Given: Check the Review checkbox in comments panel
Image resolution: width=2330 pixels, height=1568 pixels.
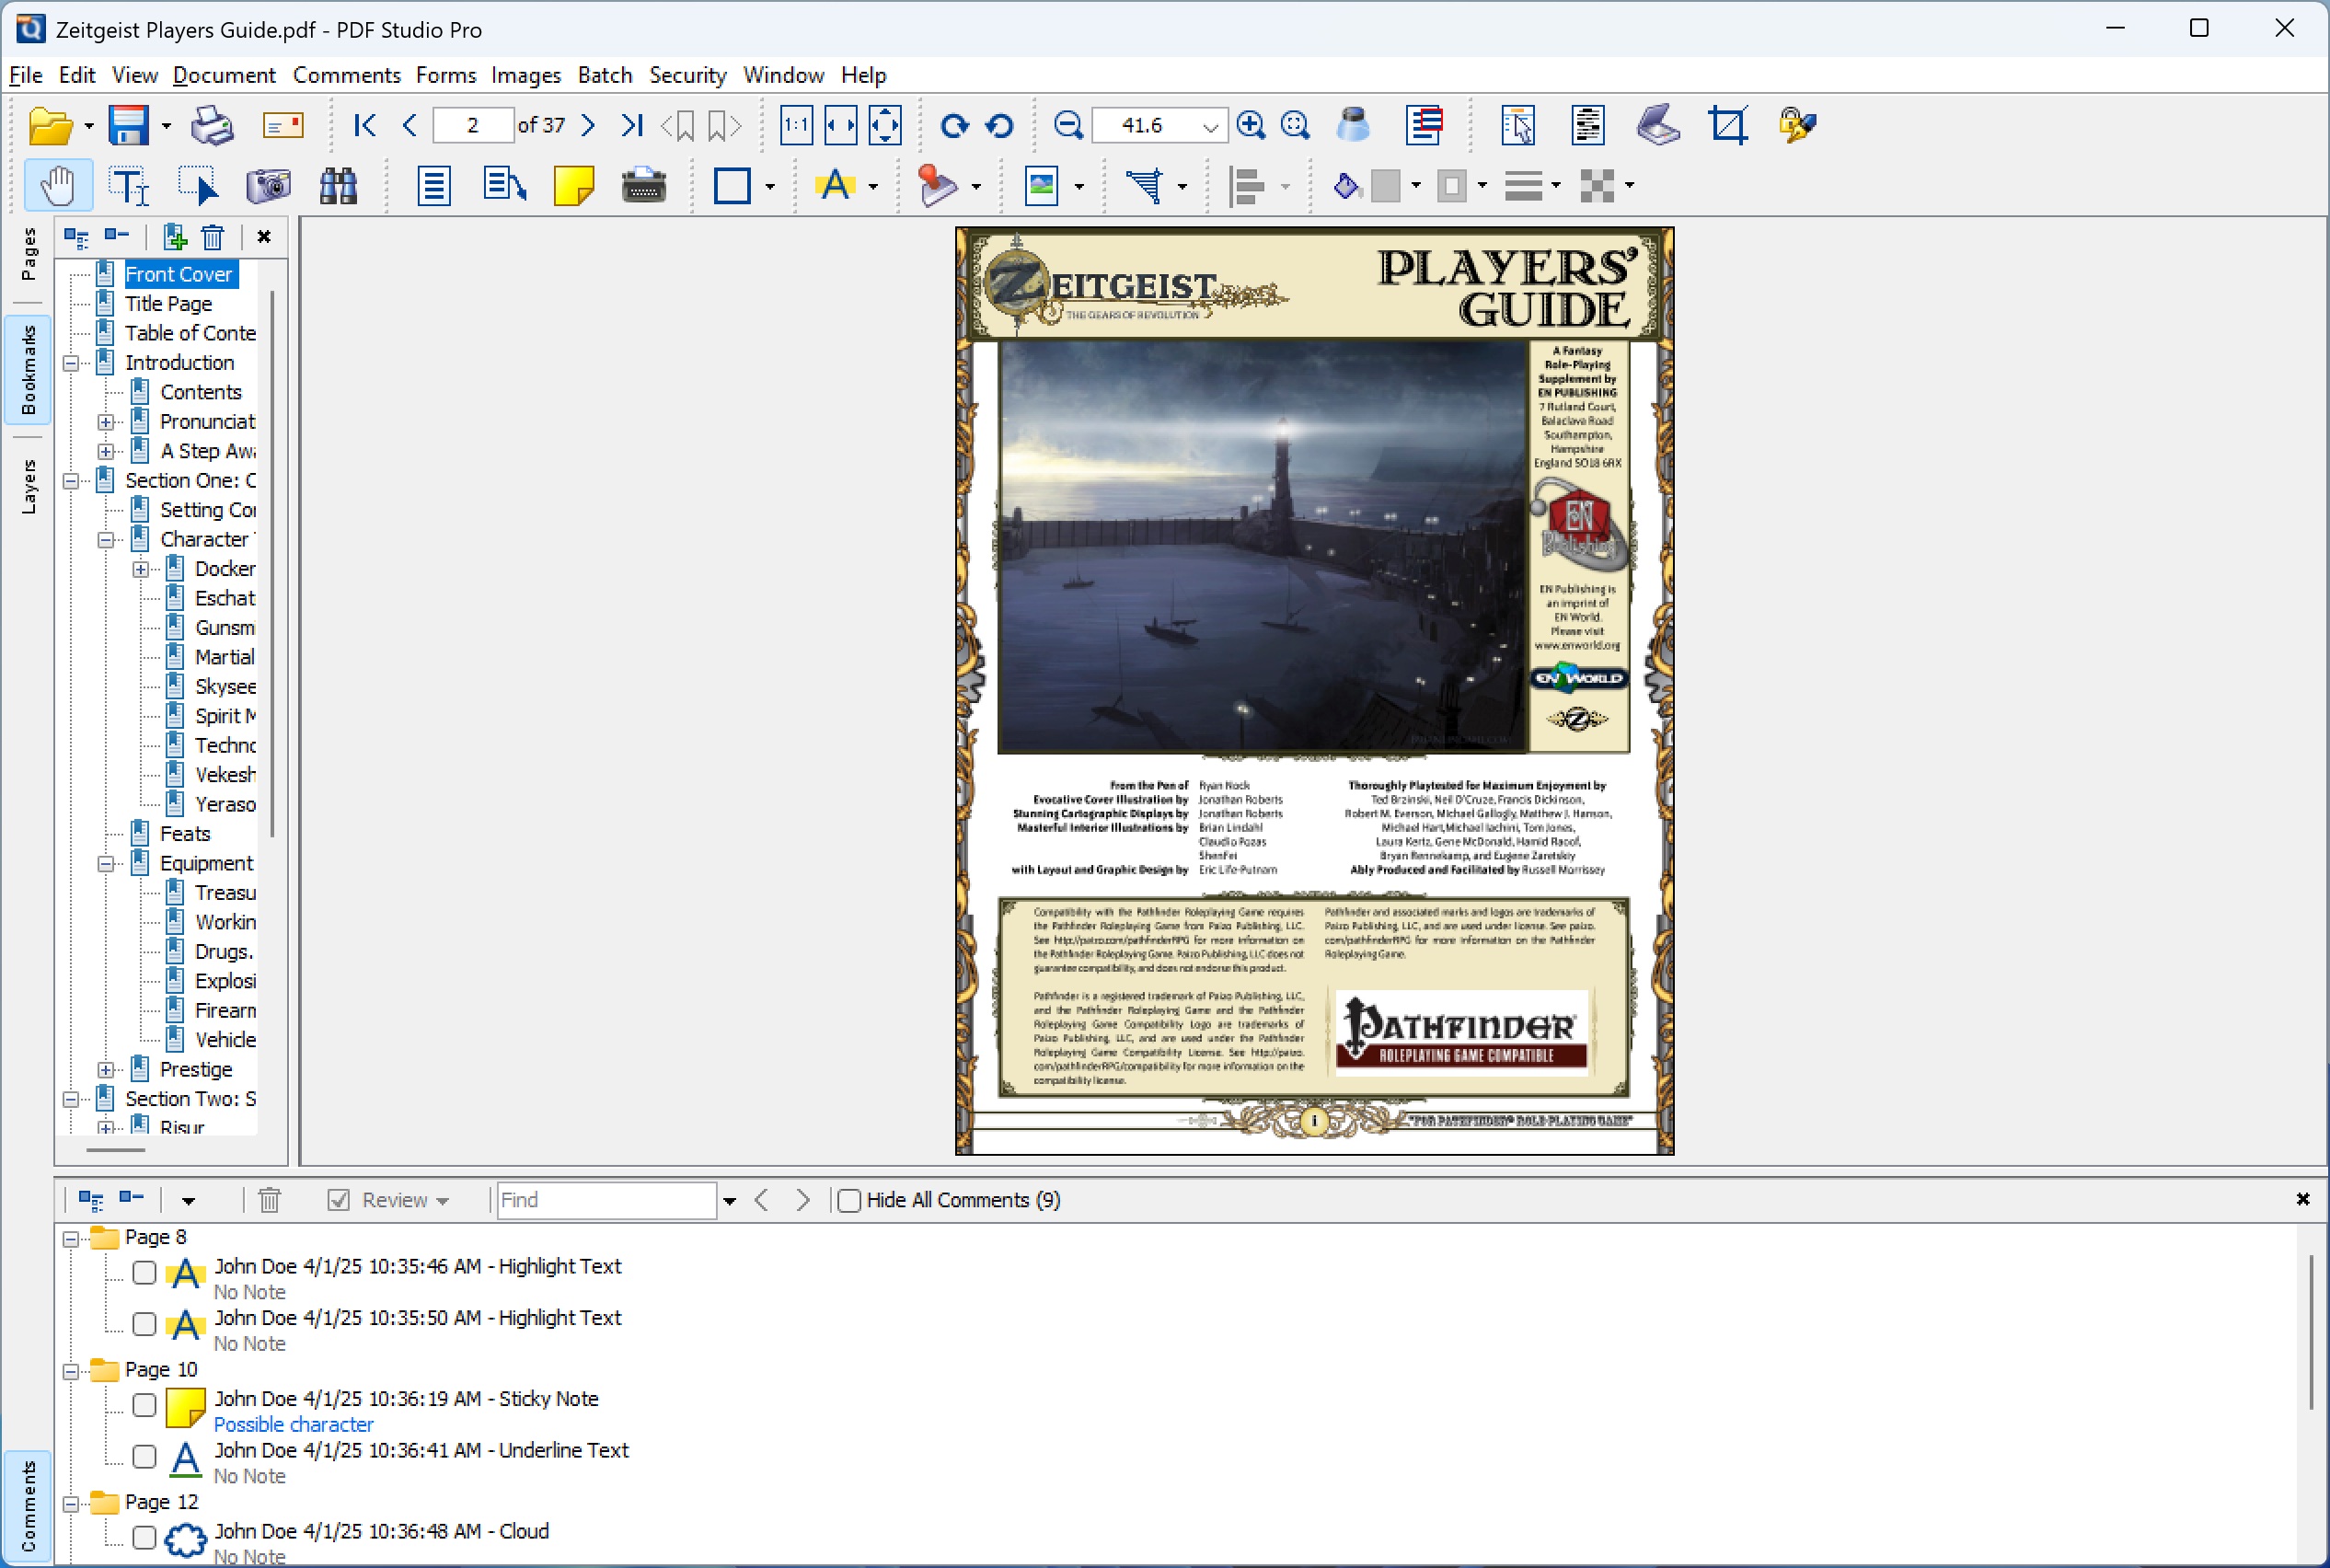Looking at the screenshot, I should (338, 1200).
